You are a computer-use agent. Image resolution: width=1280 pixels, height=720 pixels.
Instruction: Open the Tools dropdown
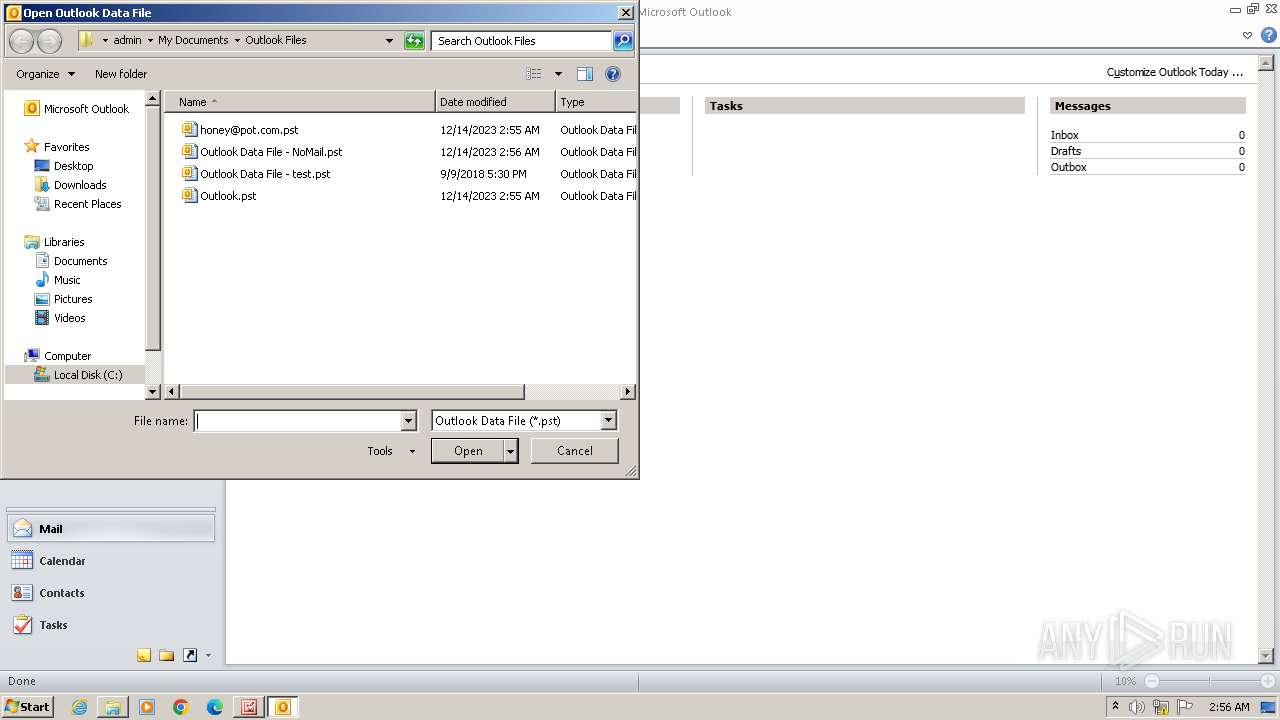[390, 451]
